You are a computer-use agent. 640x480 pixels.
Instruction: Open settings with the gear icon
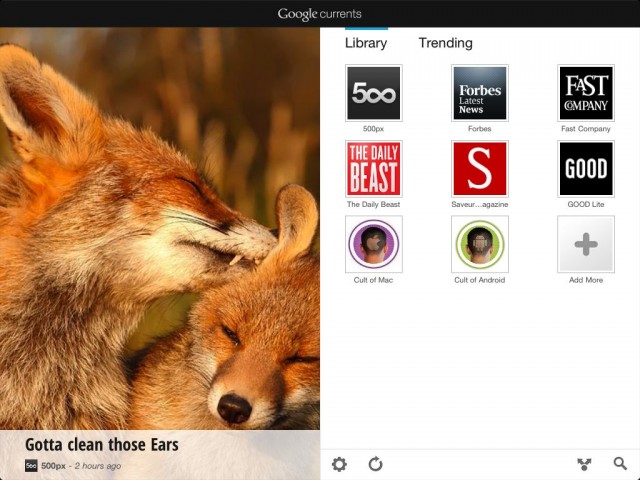[x=339, y=464]
